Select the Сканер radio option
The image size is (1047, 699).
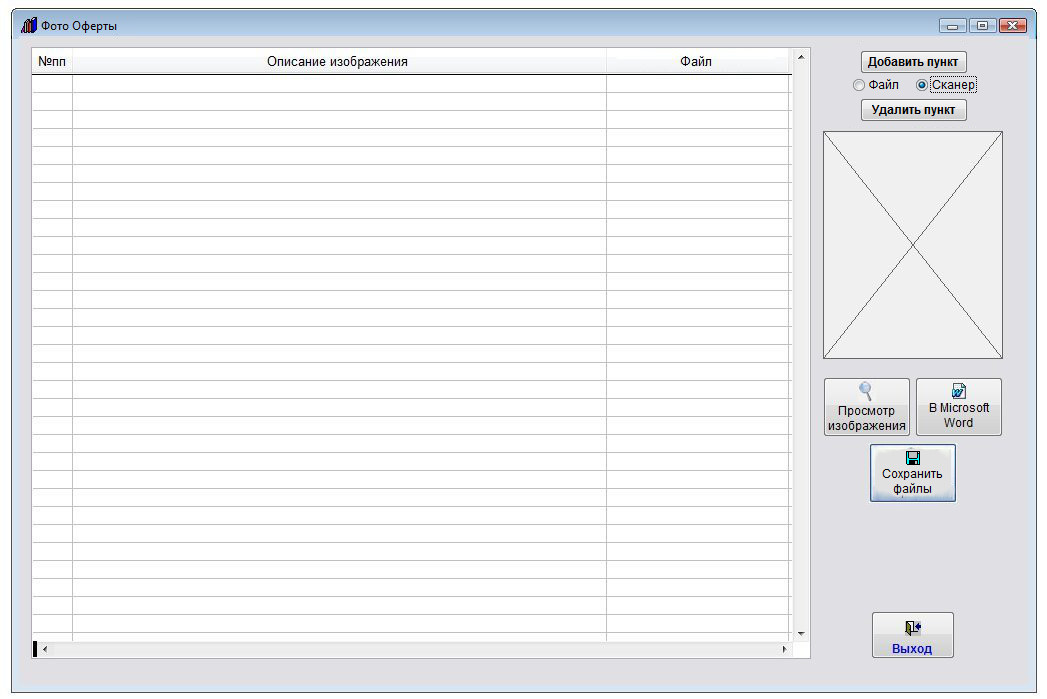point(946,85)
